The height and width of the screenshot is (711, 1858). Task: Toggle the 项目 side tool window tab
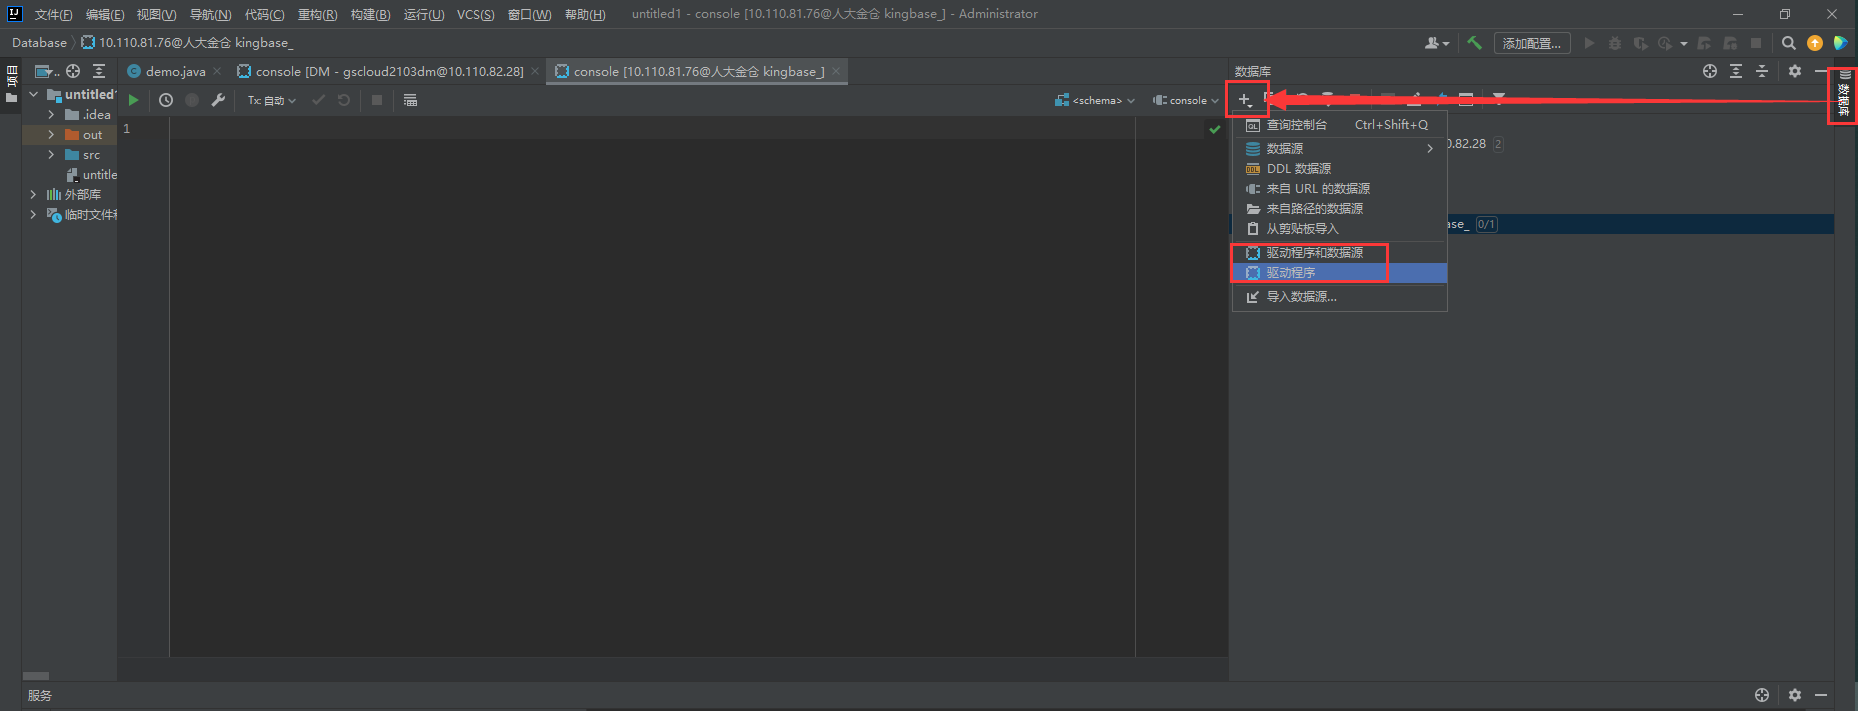pos(12,84)
